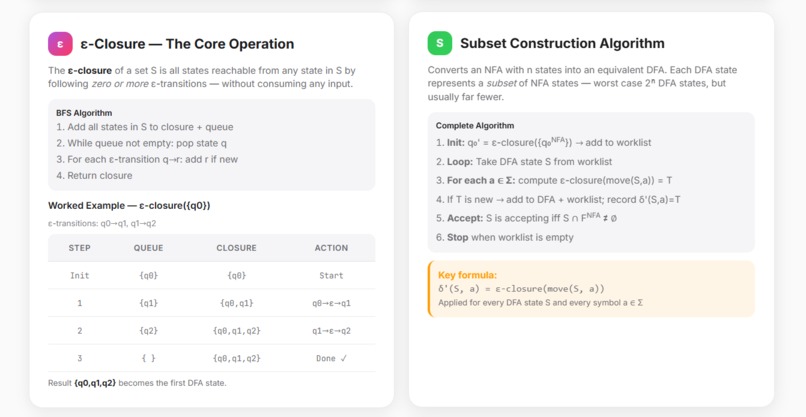Viewport: 806px width, 417px height.
Task: Click the q0→ε→q1 action cell
Action: click(331, 303)
